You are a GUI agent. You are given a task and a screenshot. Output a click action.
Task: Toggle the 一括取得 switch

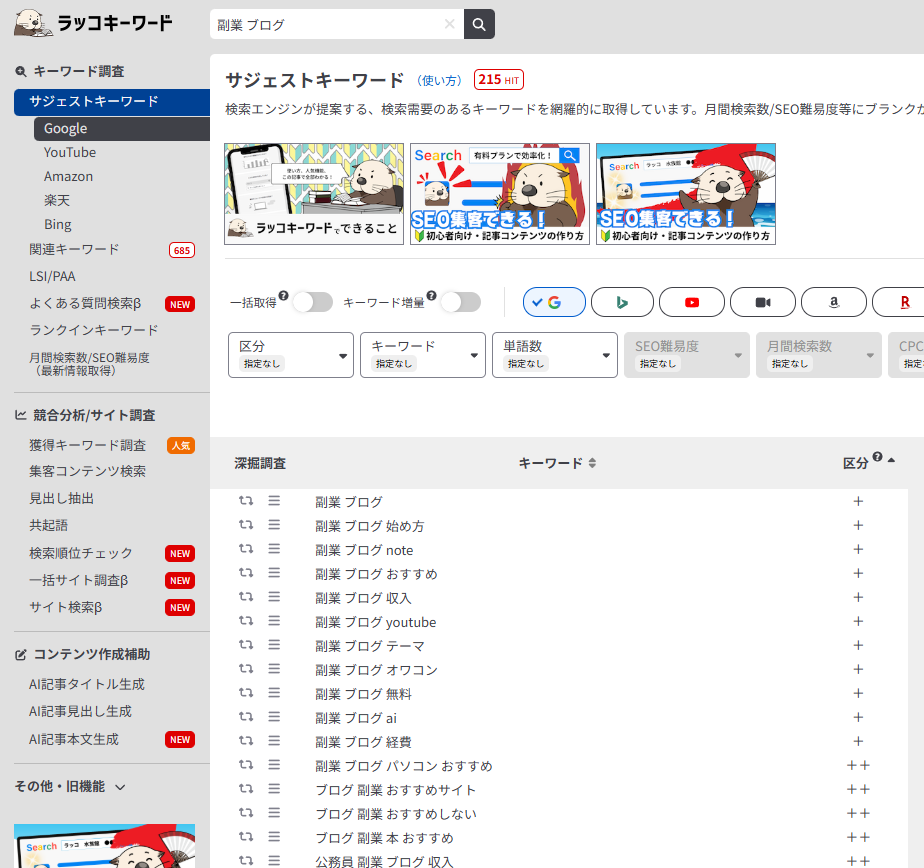(311, 302)
